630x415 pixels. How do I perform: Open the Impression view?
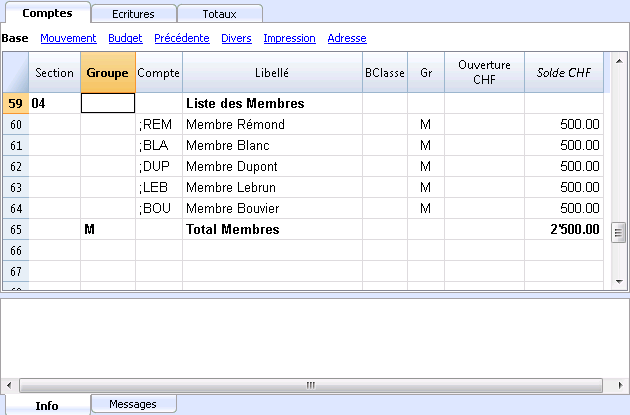(x=289, y=38)
